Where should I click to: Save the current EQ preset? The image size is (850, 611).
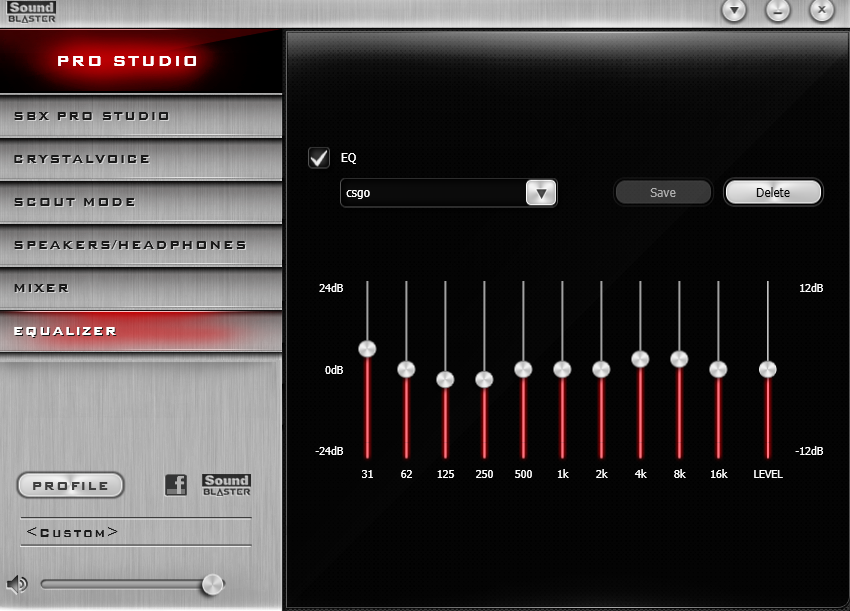pyautogui.click(x=662, y=192)
